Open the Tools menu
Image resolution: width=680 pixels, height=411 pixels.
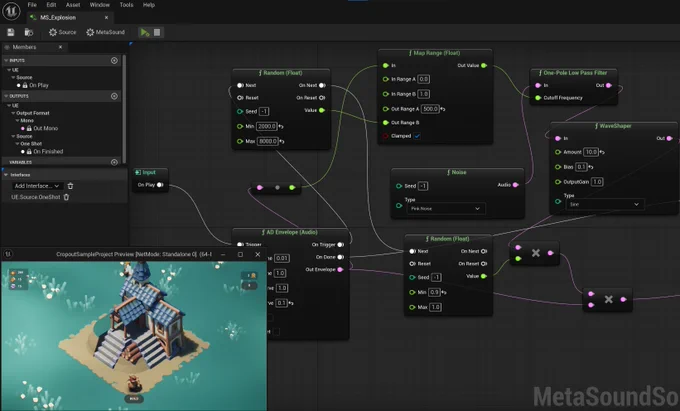(126, 5)
